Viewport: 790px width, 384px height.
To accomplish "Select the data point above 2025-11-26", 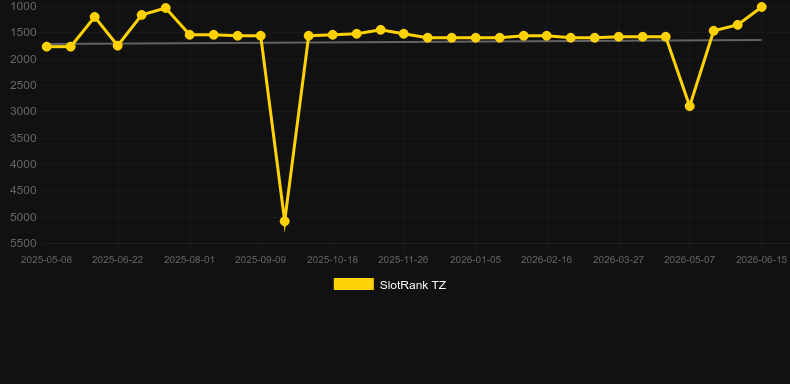I will [x=404, y=34].
